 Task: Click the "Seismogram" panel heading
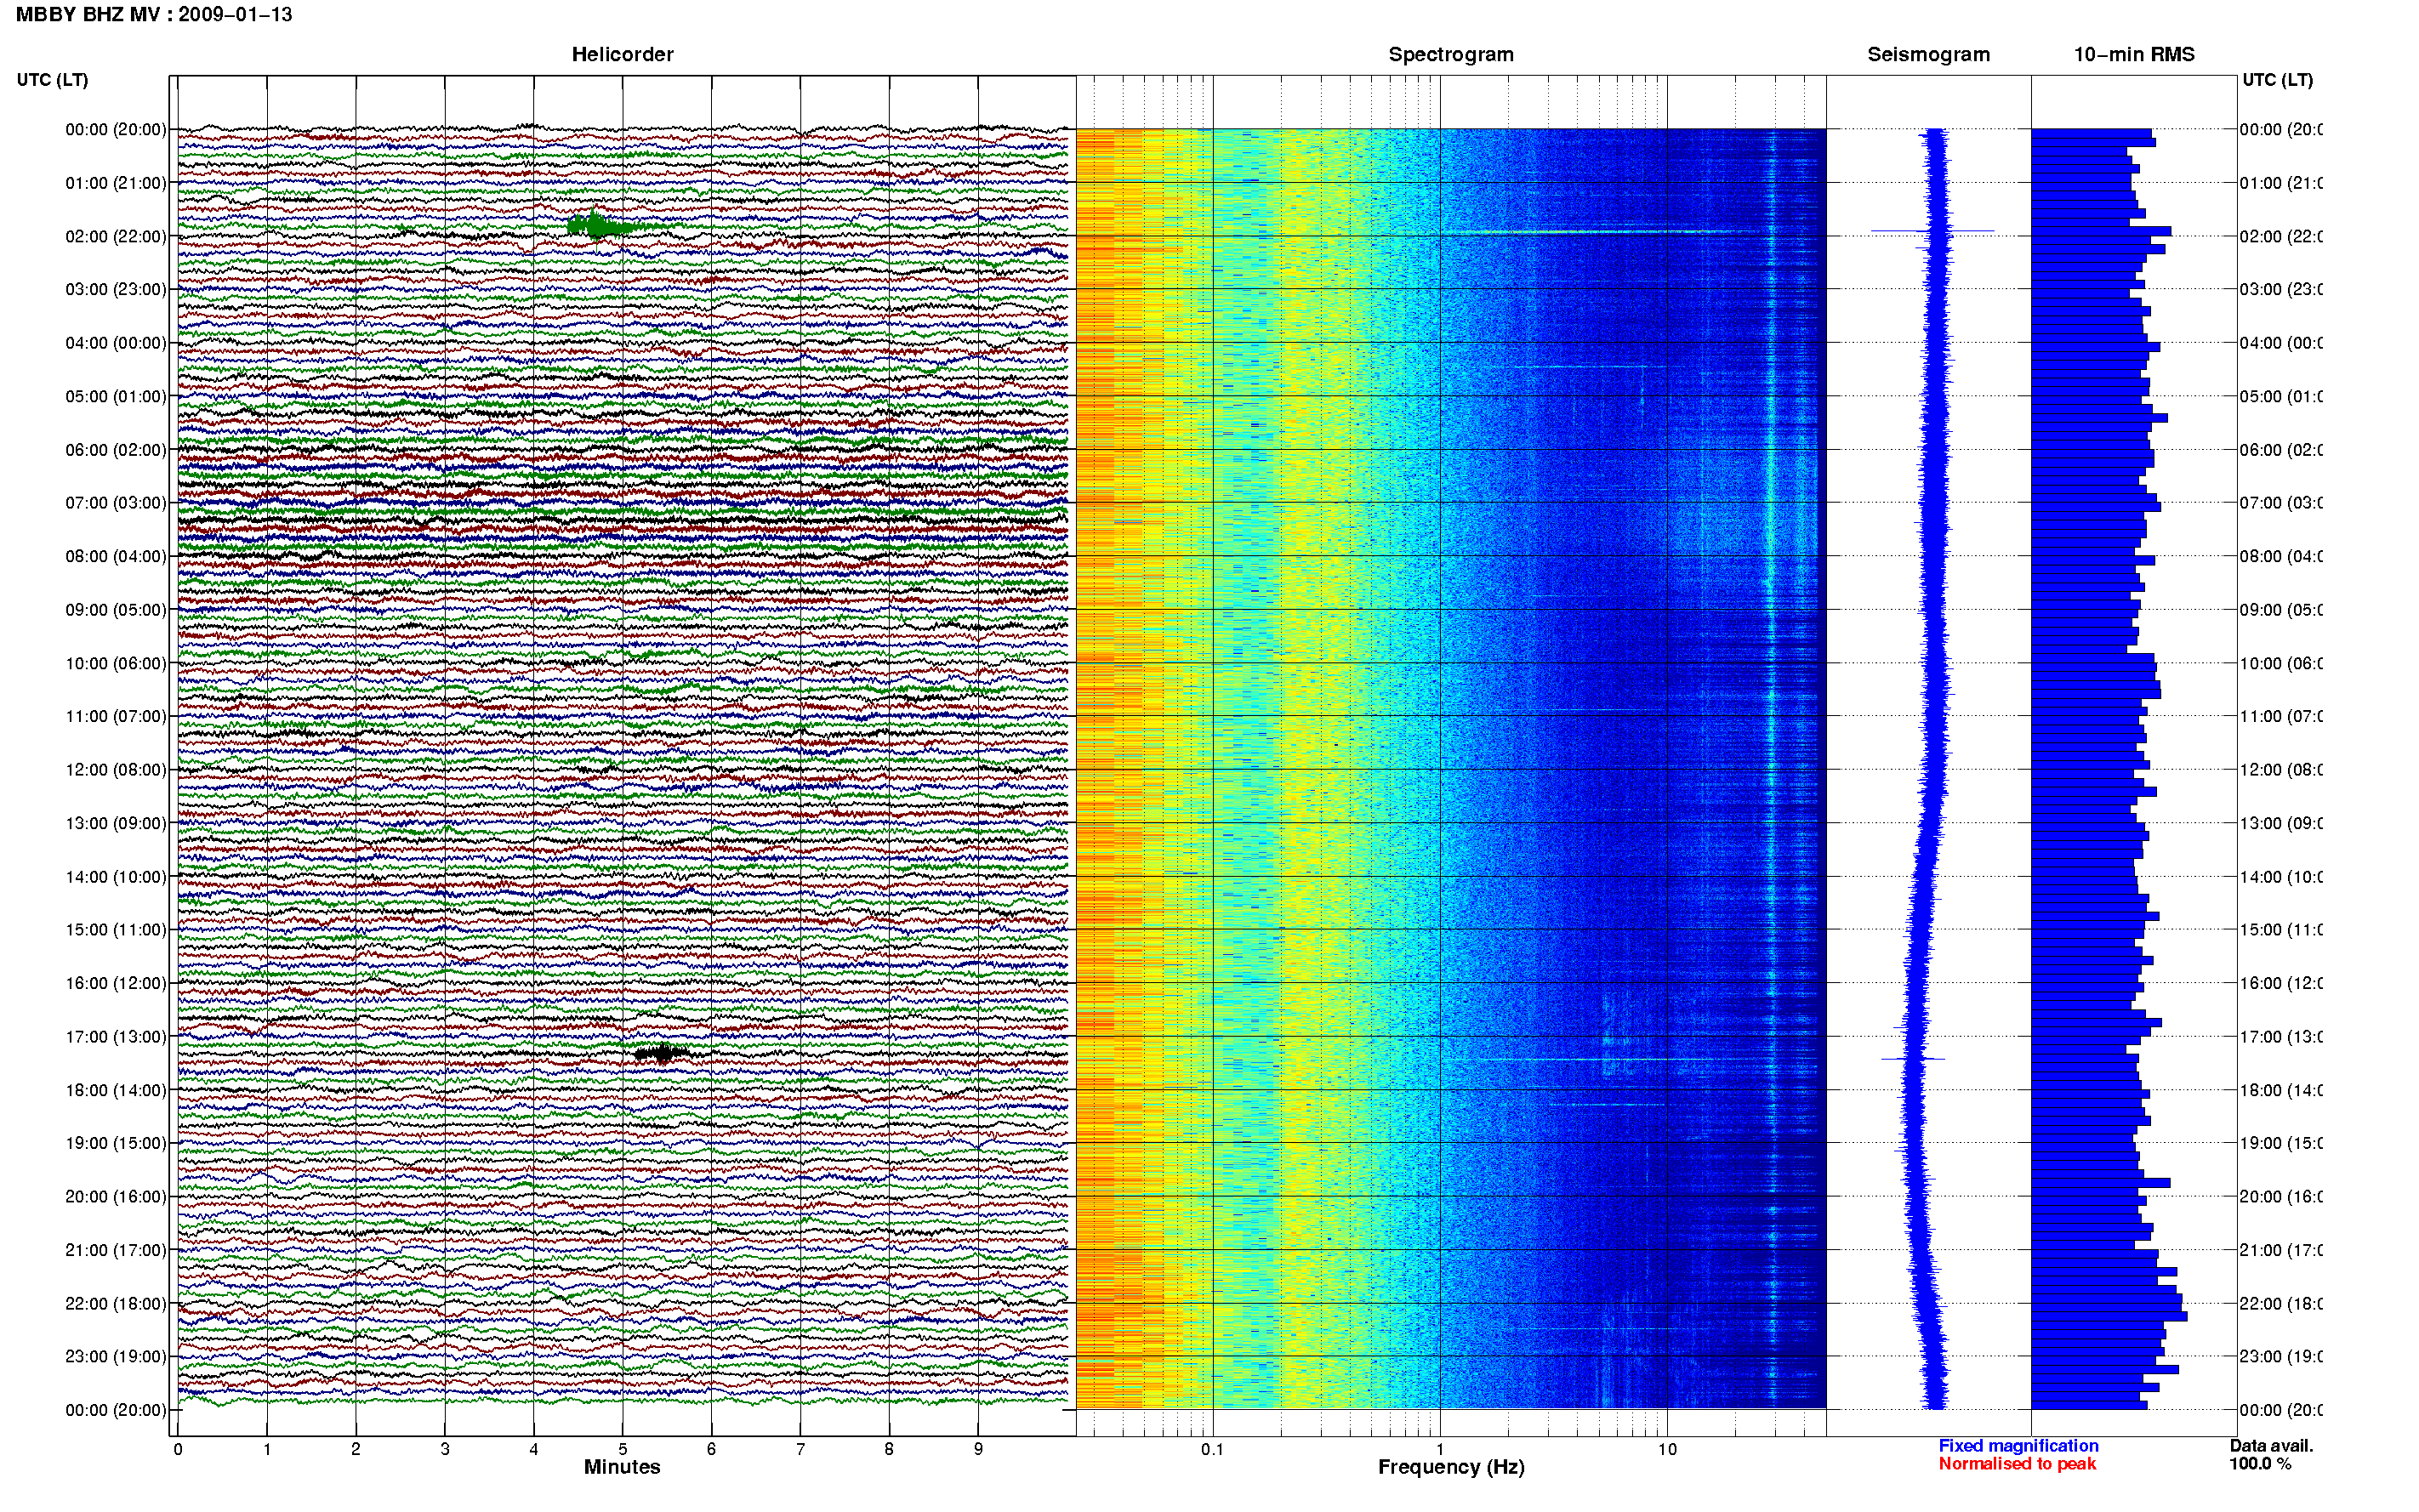click(x=1928, y=55)
